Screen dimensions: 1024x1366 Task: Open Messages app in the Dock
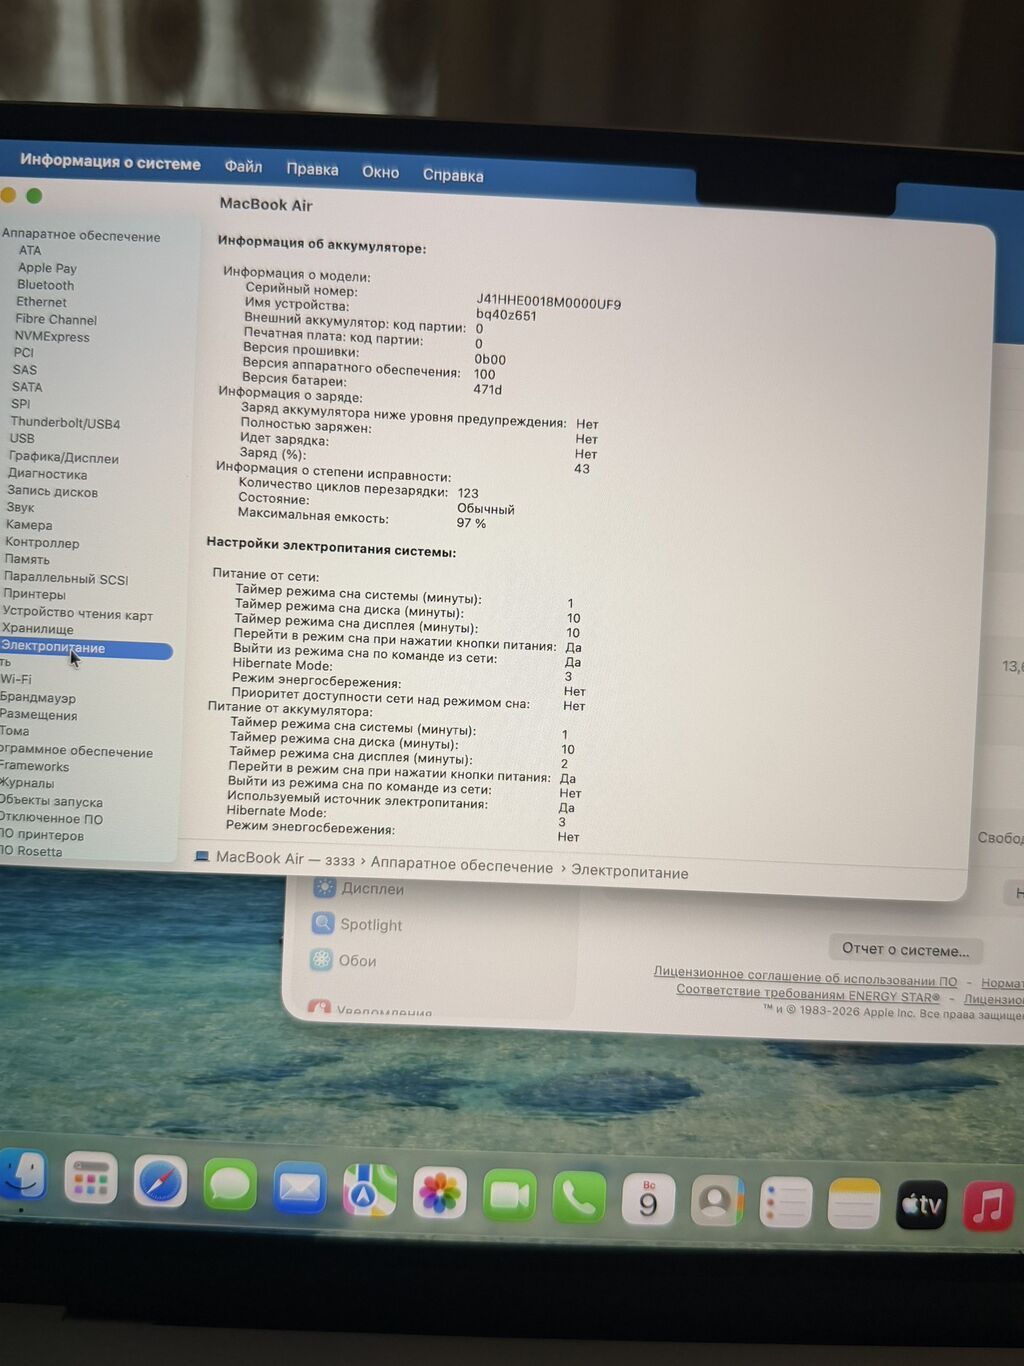tap(230, 1185)
